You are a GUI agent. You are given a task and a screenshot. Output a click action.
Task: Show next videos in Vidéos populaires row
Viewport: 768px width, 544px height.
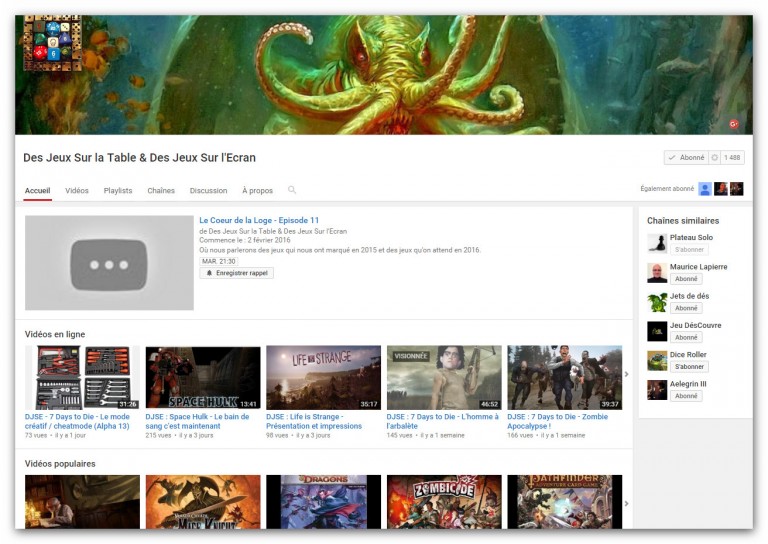click(x=626, y=503)
